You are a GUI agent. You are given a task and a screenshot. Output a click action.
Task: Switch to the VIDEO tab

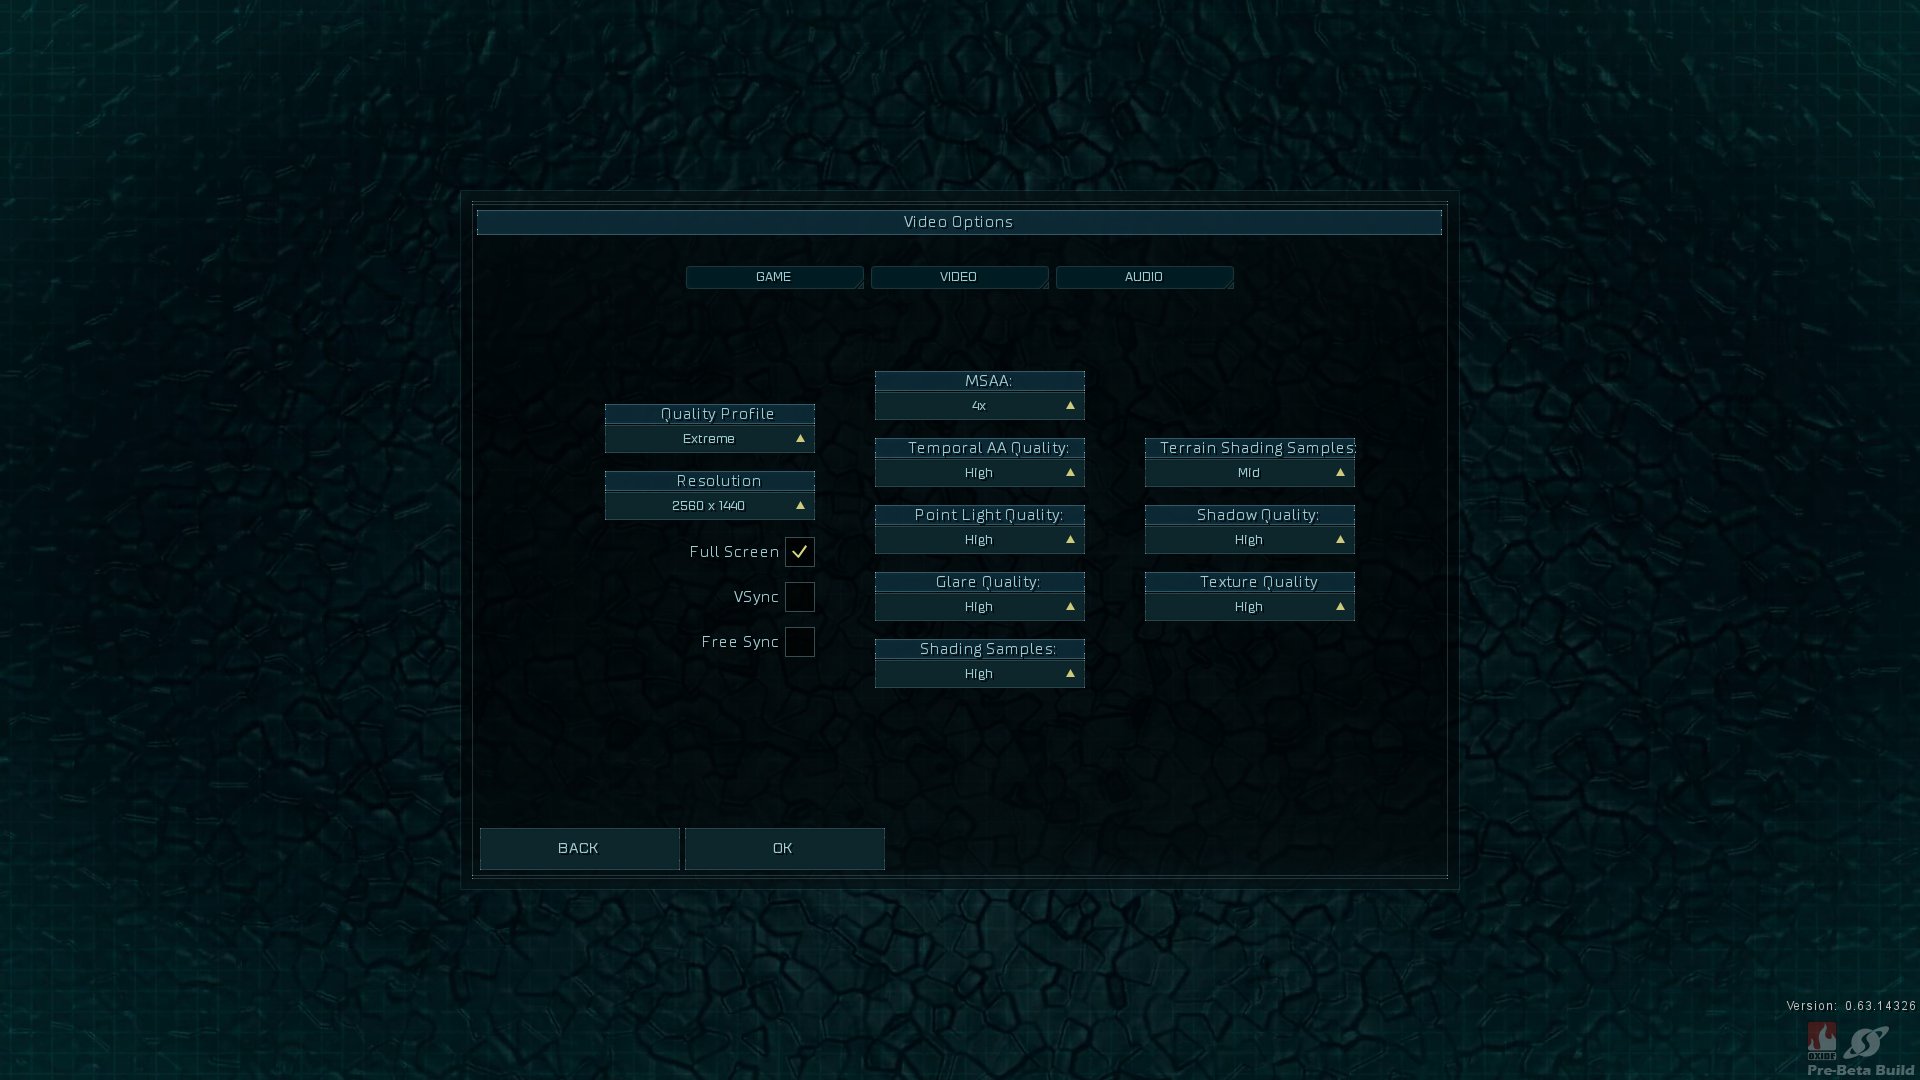[x=959, y=277]
